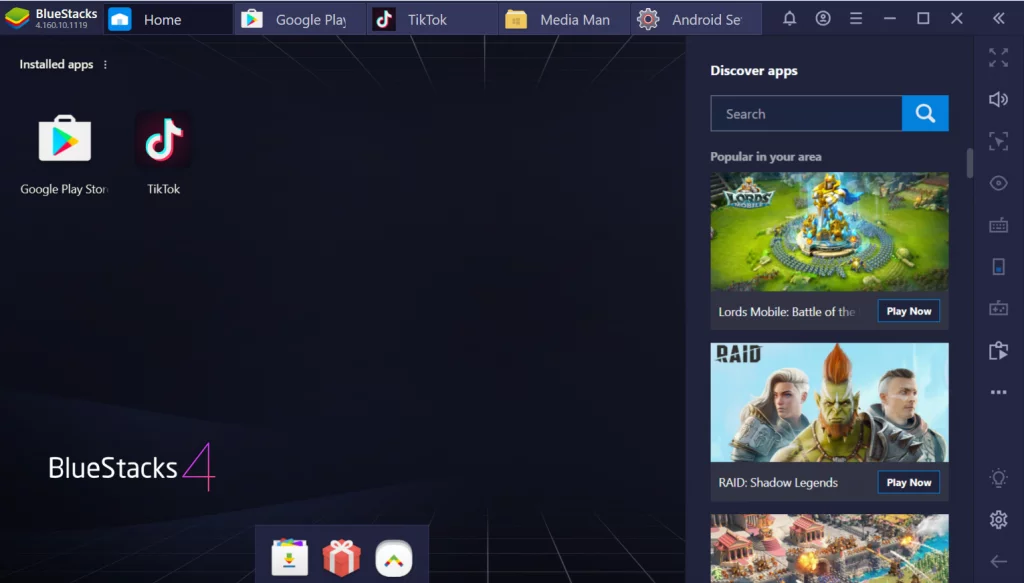Switch to the Media Manager tab

564,20
